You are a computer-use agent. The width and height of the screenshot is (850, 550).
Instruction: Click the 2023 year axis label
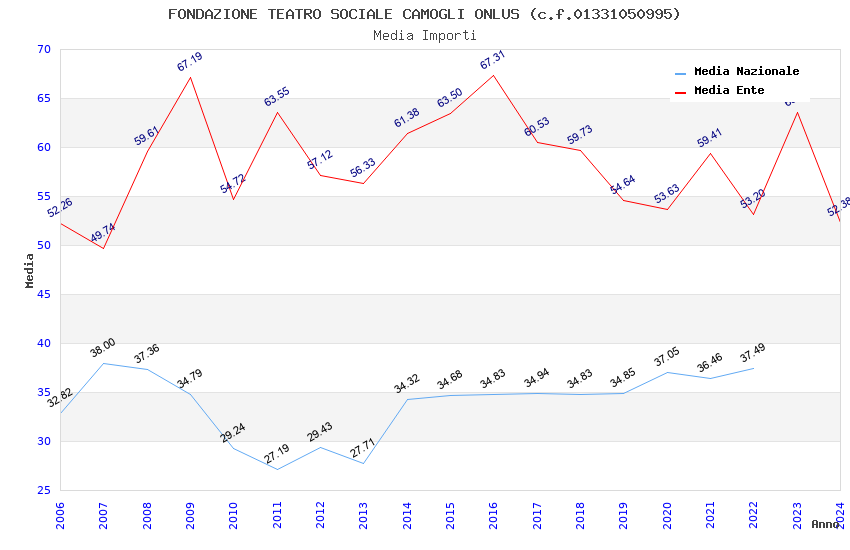point(797,515)
